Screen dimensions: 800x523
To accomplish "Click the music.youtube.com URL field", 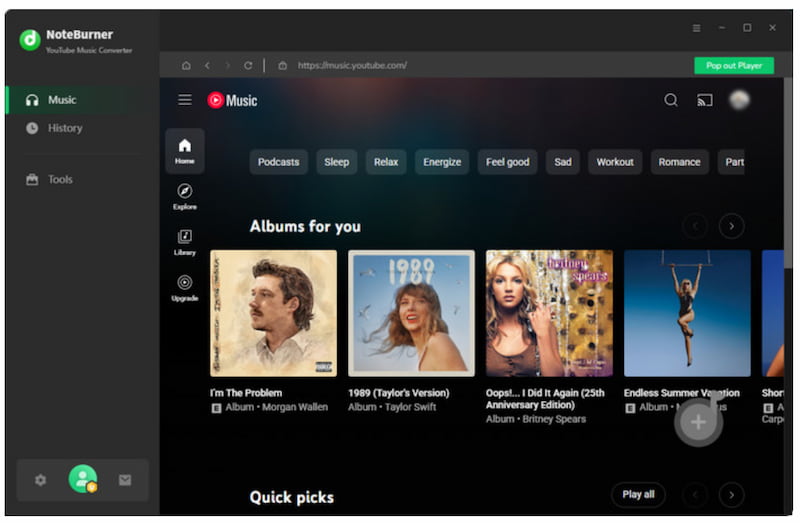I will tap(352, 65).
